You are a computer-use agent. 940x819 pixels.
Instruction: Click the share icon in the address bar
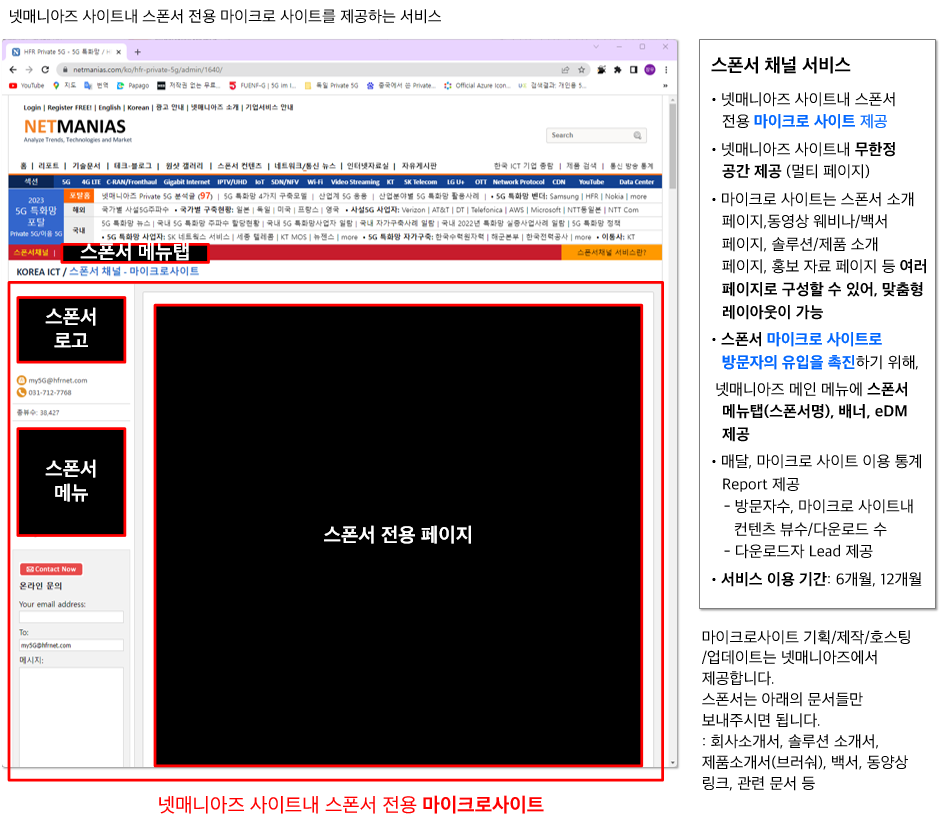tap(565, 70)
